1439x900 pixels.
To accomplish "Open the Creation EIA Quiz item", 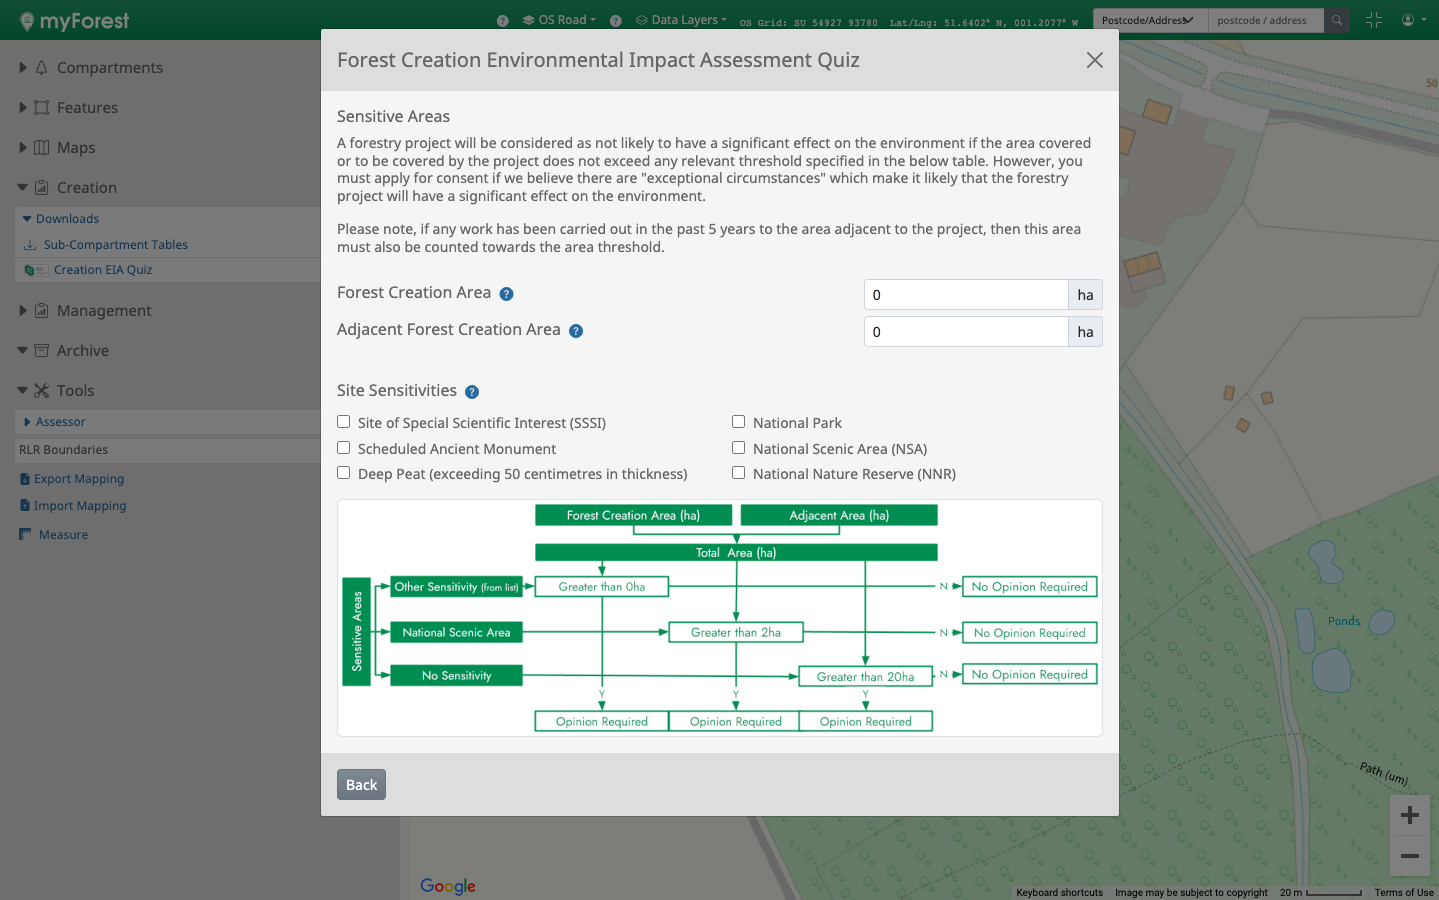I will pyautogui.click(x=103, y=270).
